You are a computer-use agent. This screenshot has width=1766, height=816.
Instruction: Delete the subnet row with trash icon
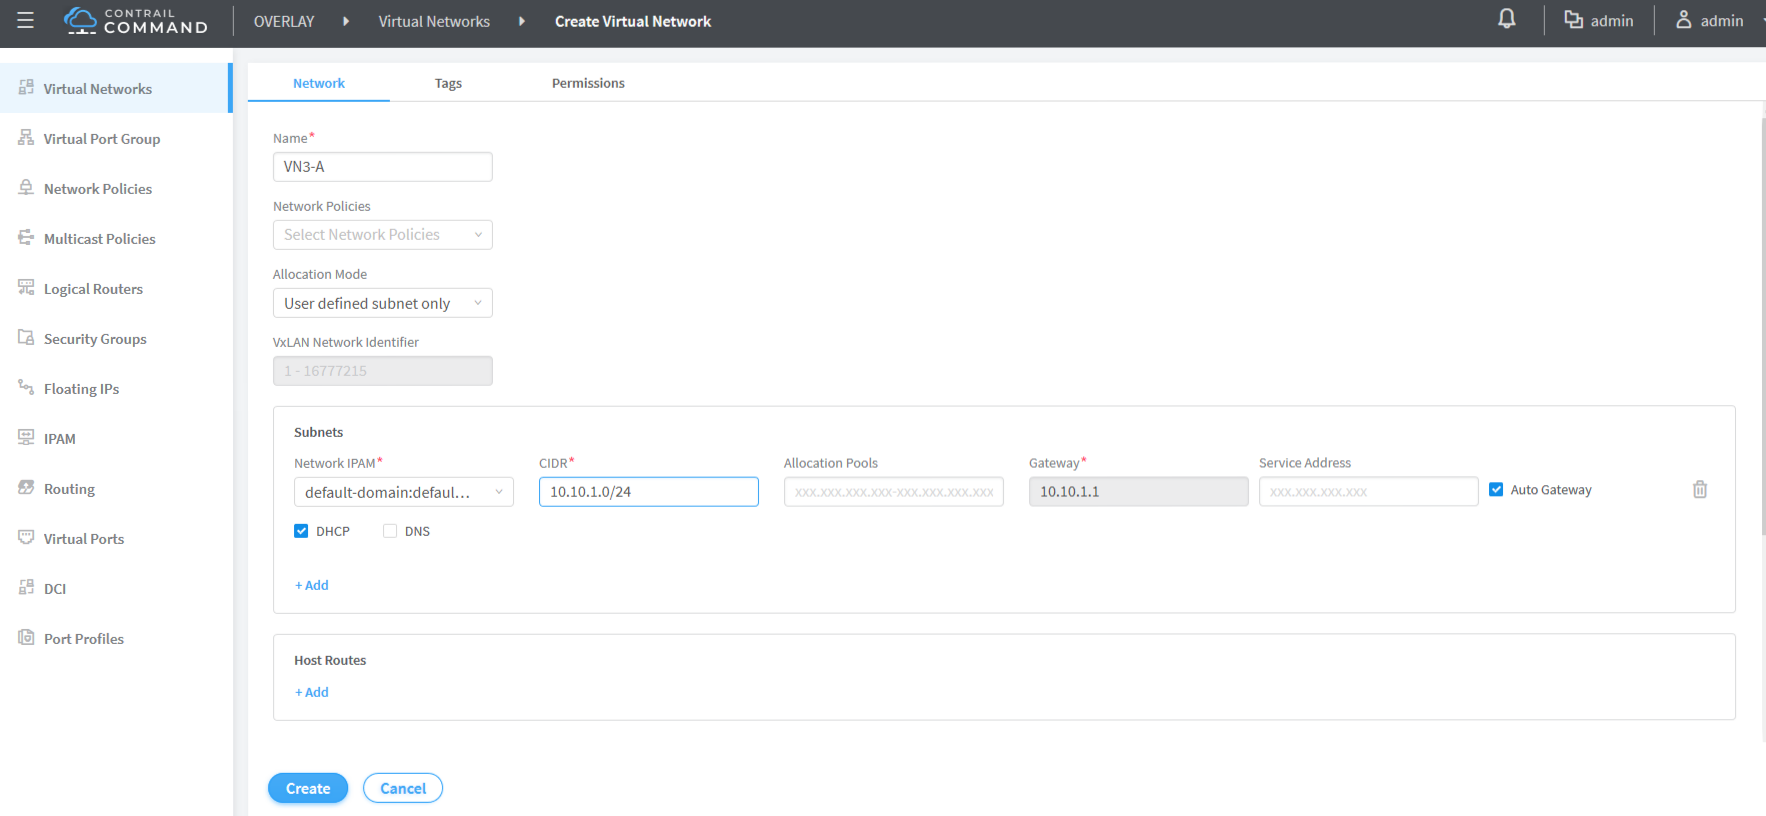1699,490
